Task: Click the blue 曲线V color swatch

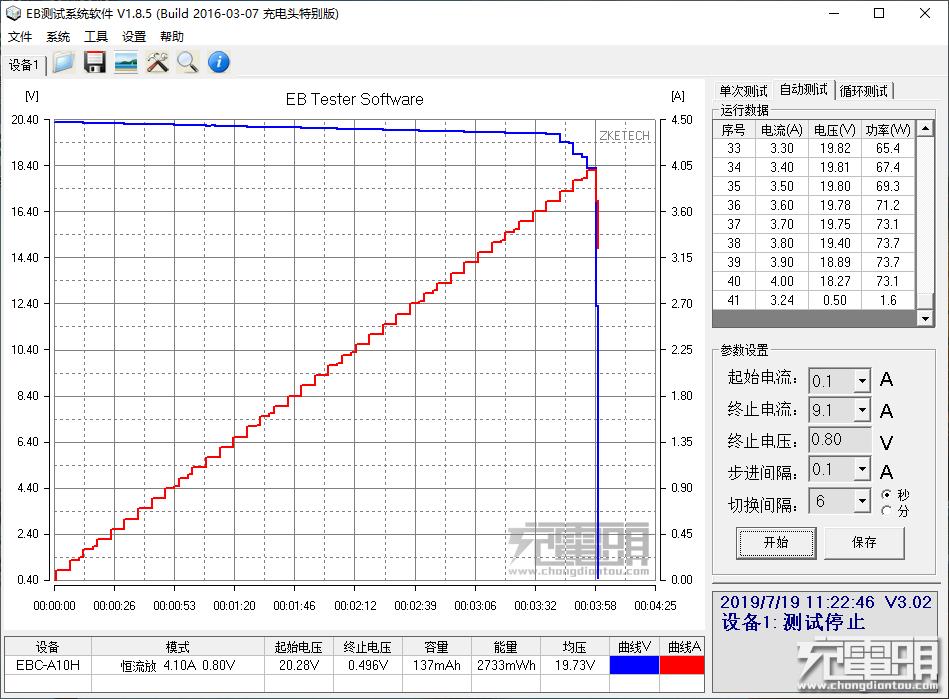Action: [634, 665]
